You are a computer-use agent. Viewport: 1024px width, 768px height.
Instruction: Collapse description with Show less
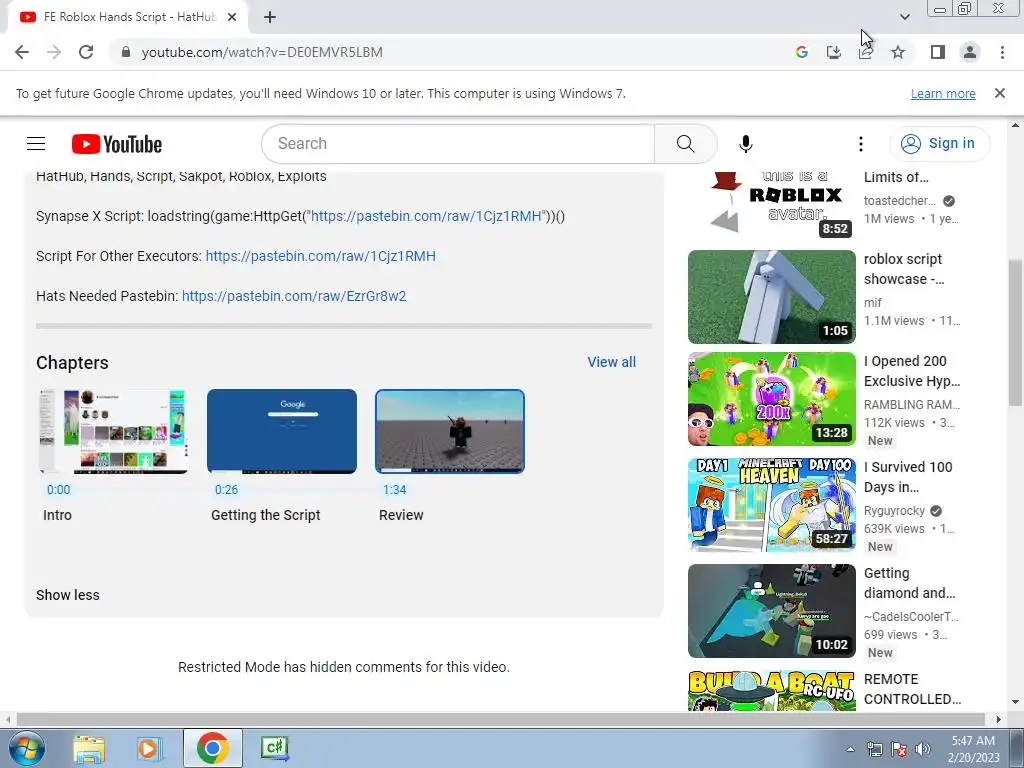pyautogui.click(x=68, y=595)
